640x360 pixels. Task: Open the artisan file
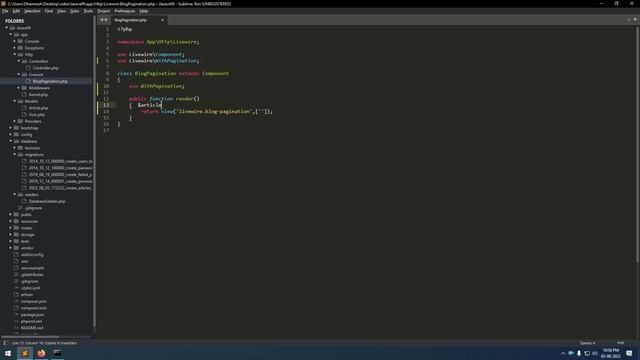(27, 295)
